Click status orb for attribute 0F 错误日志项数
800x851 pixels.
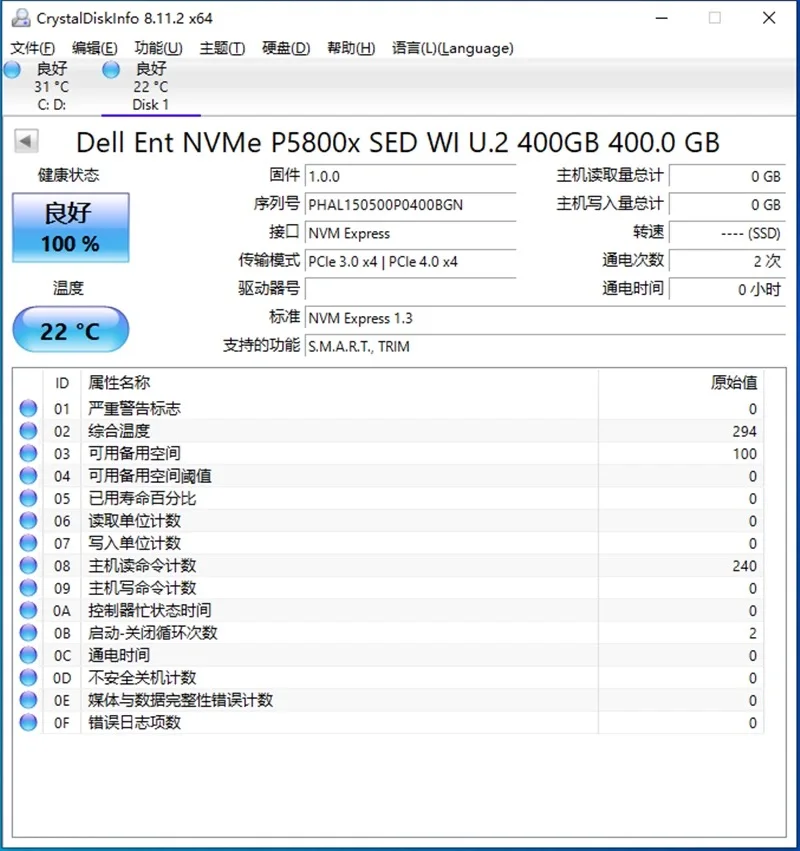coord(28,722)
